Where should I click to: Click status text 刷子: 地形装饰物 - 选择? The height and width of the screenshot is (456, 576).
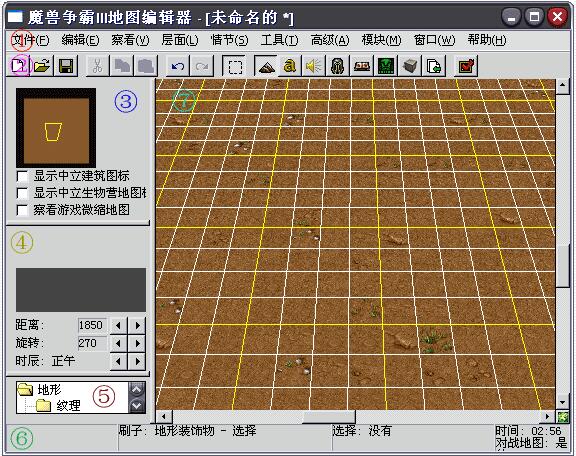point(187,431)
